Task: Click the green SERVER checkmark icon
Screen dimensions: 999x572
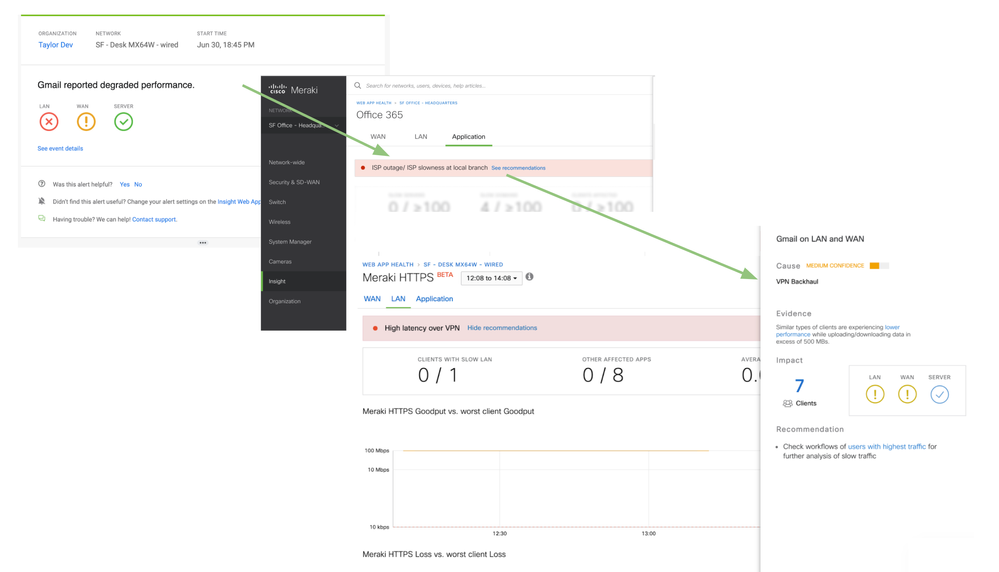Action: click(x=123, y=122)
